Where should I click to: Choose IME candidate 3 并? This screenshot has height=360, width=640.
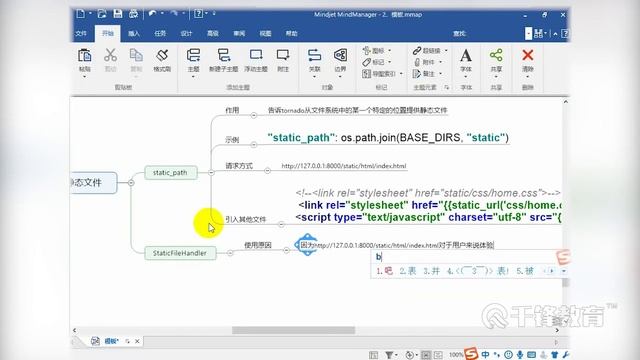pyautogui.click(x=431, y=271)
